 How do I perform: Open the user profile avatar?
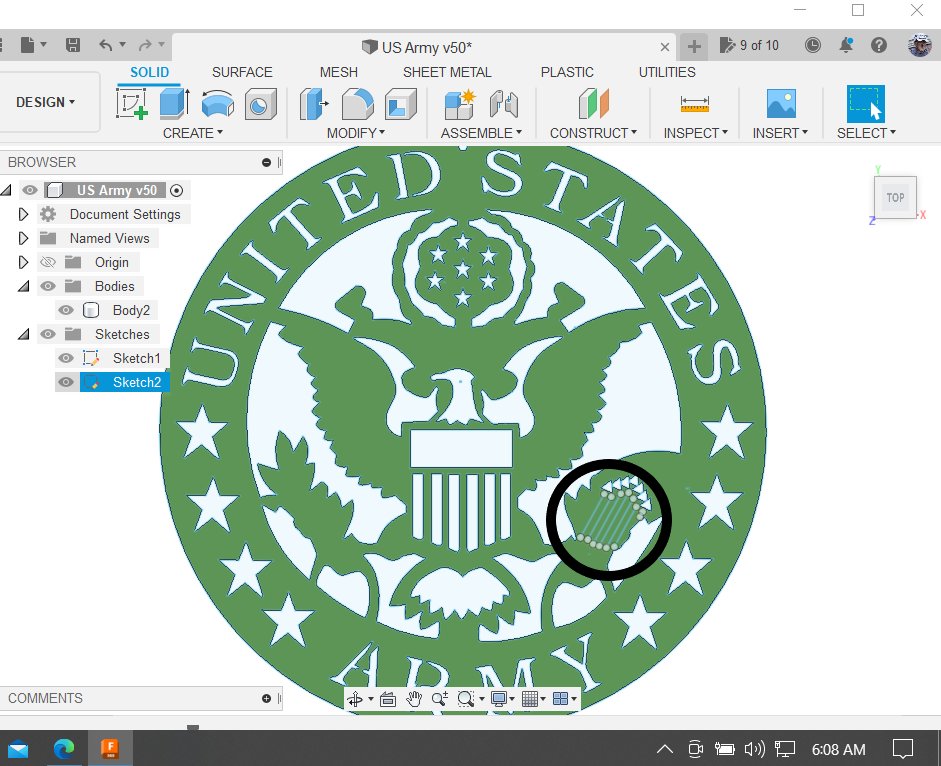[x=919, y=45]
